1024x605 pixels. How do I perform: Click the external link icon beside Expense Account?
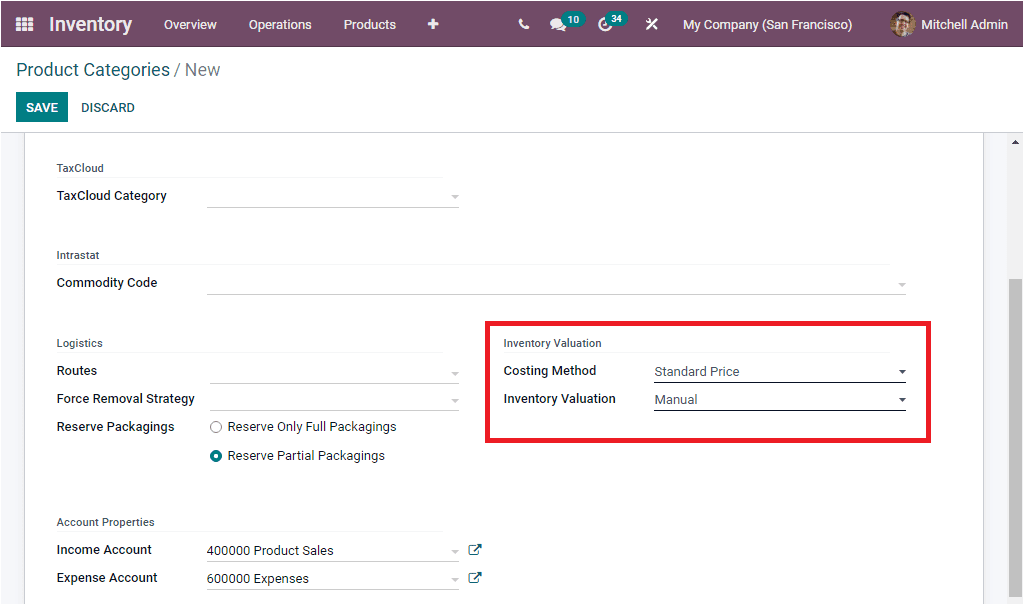(475, 577)
